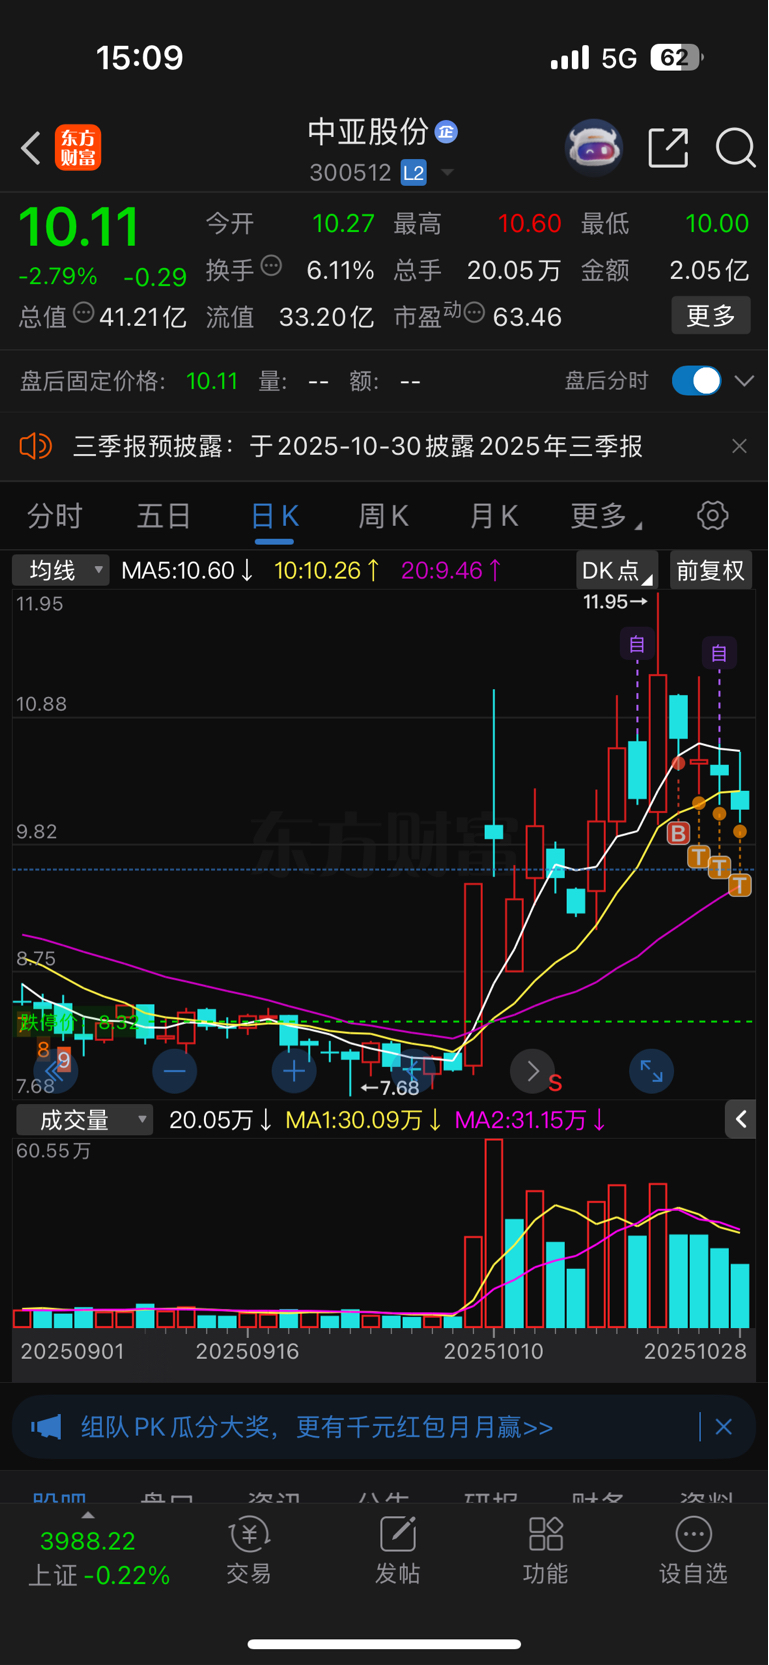
Task: Switch to the 五日 chart tab
Action: click(x=164, y=516)
